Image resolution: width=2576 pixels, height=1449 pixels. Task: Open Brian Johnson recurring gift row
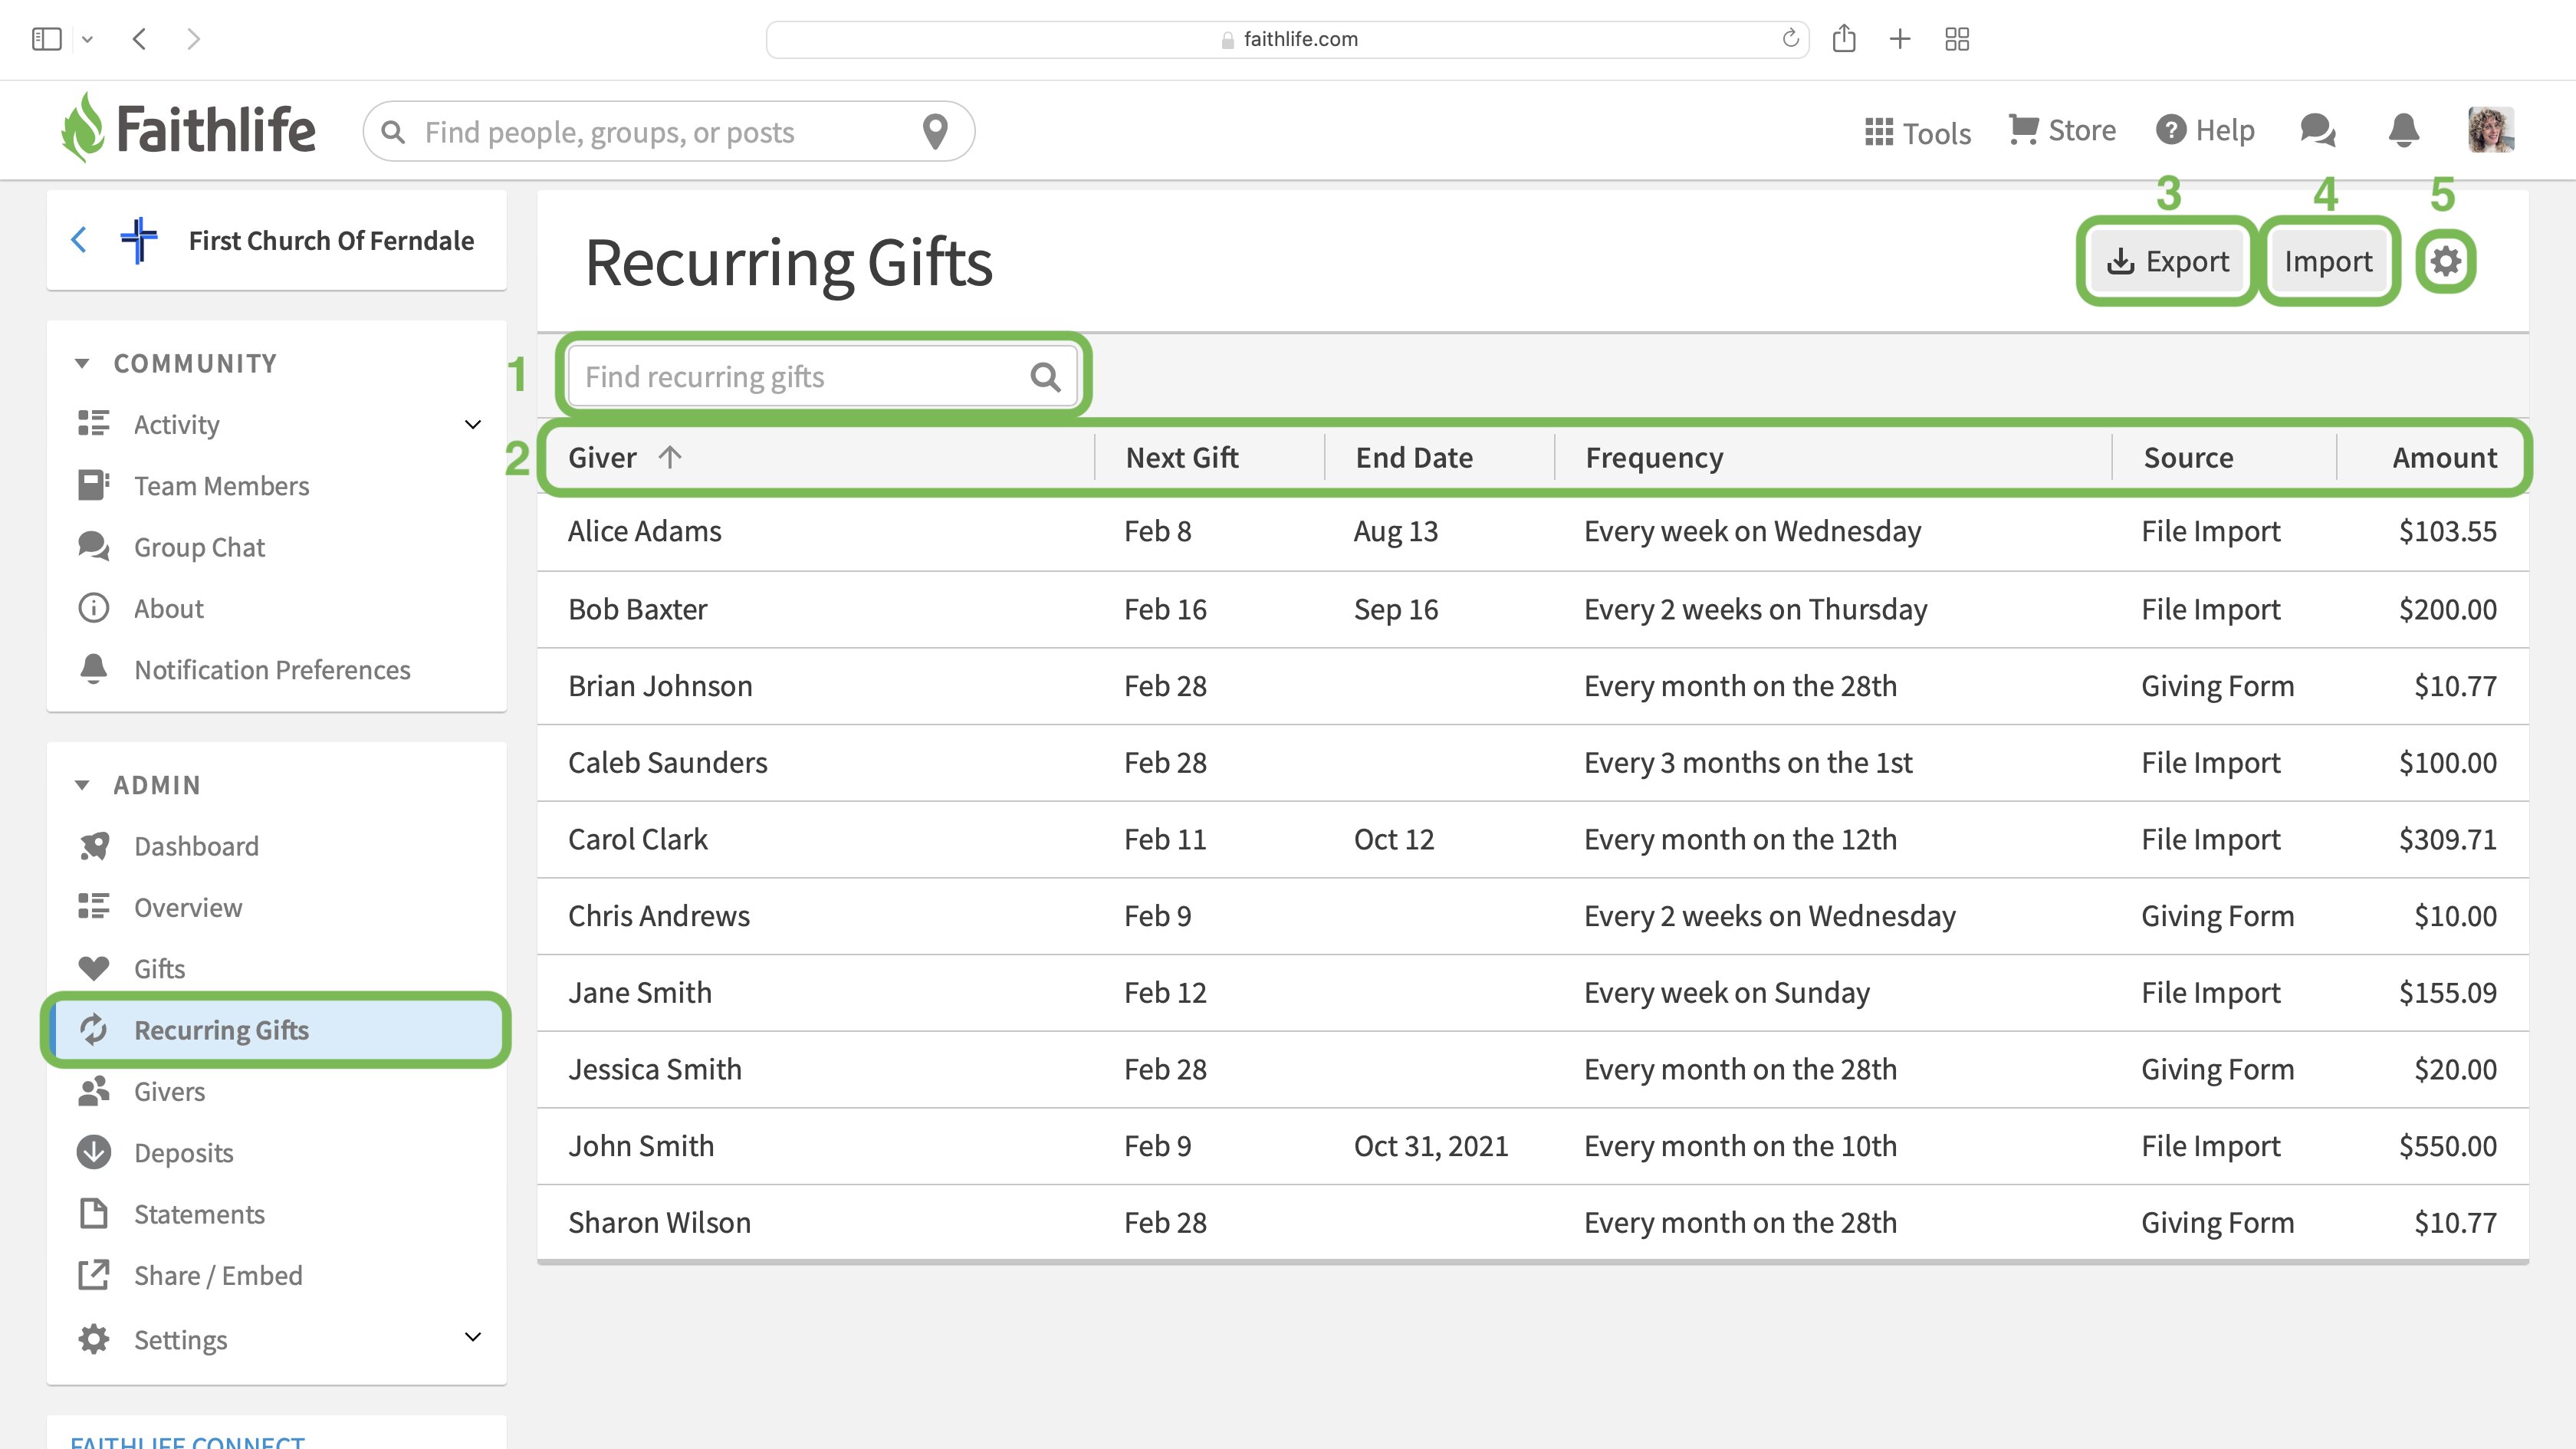(1532, 686)
